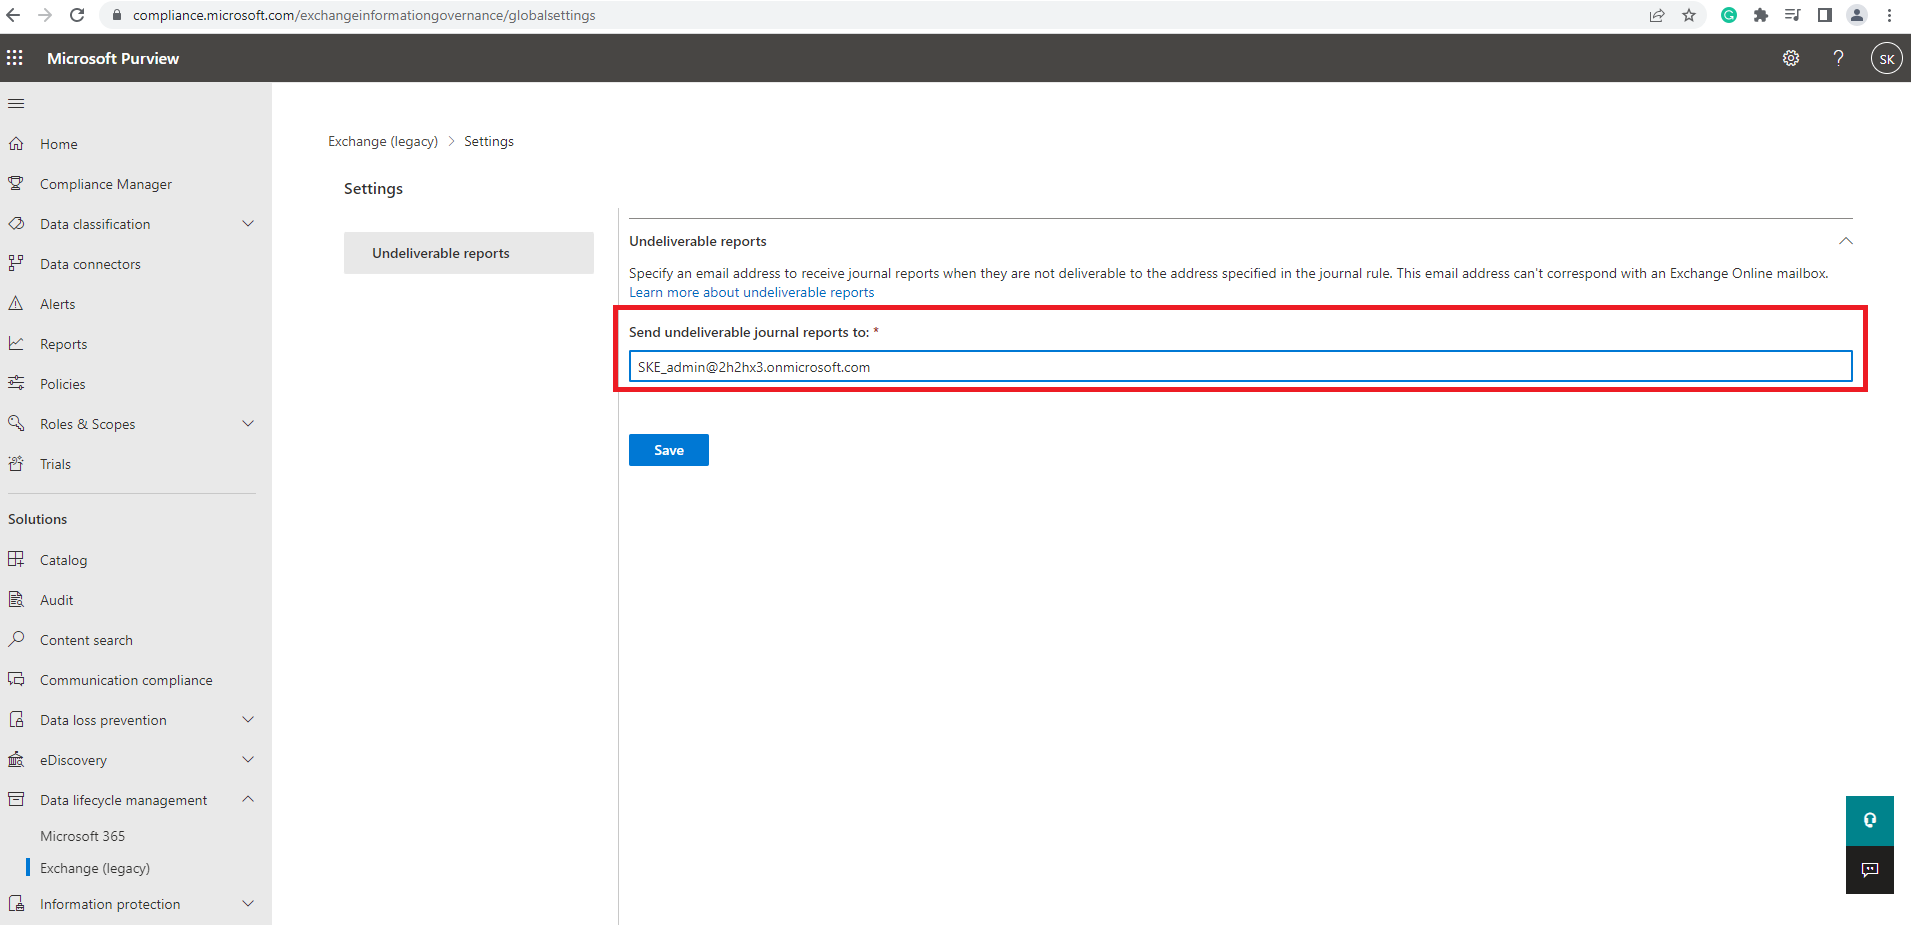Open Settings gear in Purview header

pyautogui.click(x=1791, y=58)
